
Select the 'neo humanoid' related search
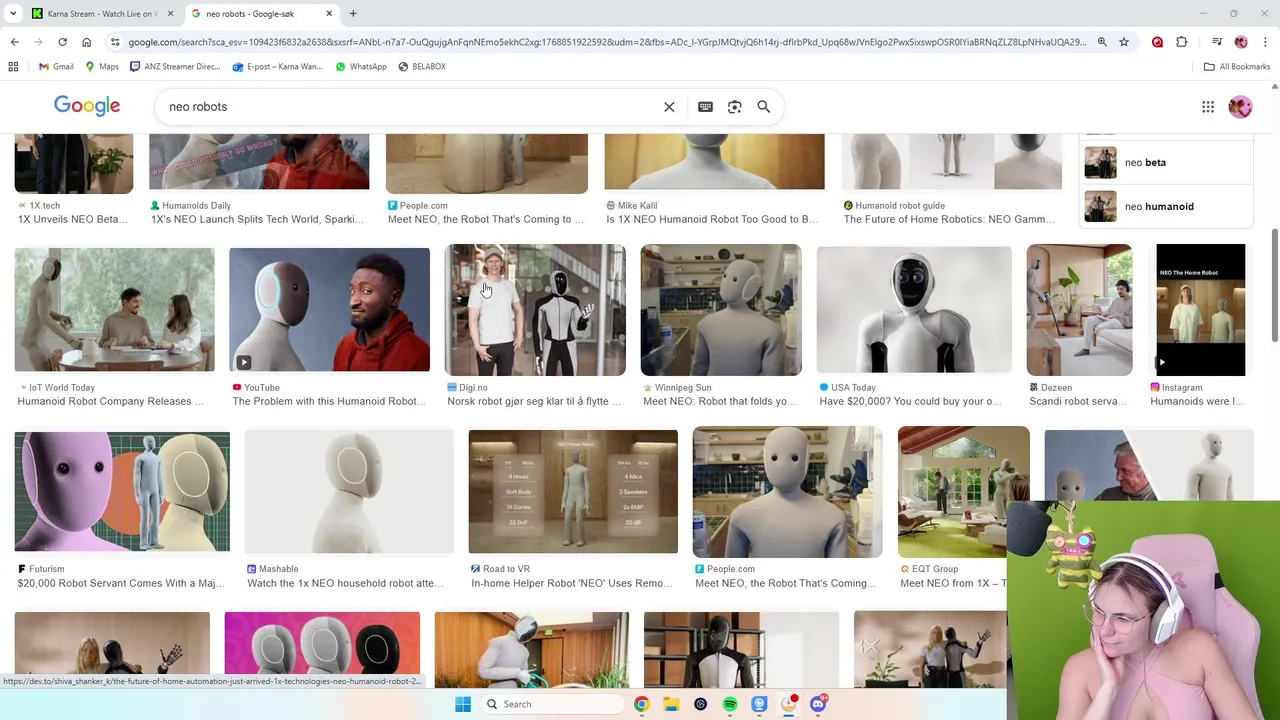point(1166,206)
